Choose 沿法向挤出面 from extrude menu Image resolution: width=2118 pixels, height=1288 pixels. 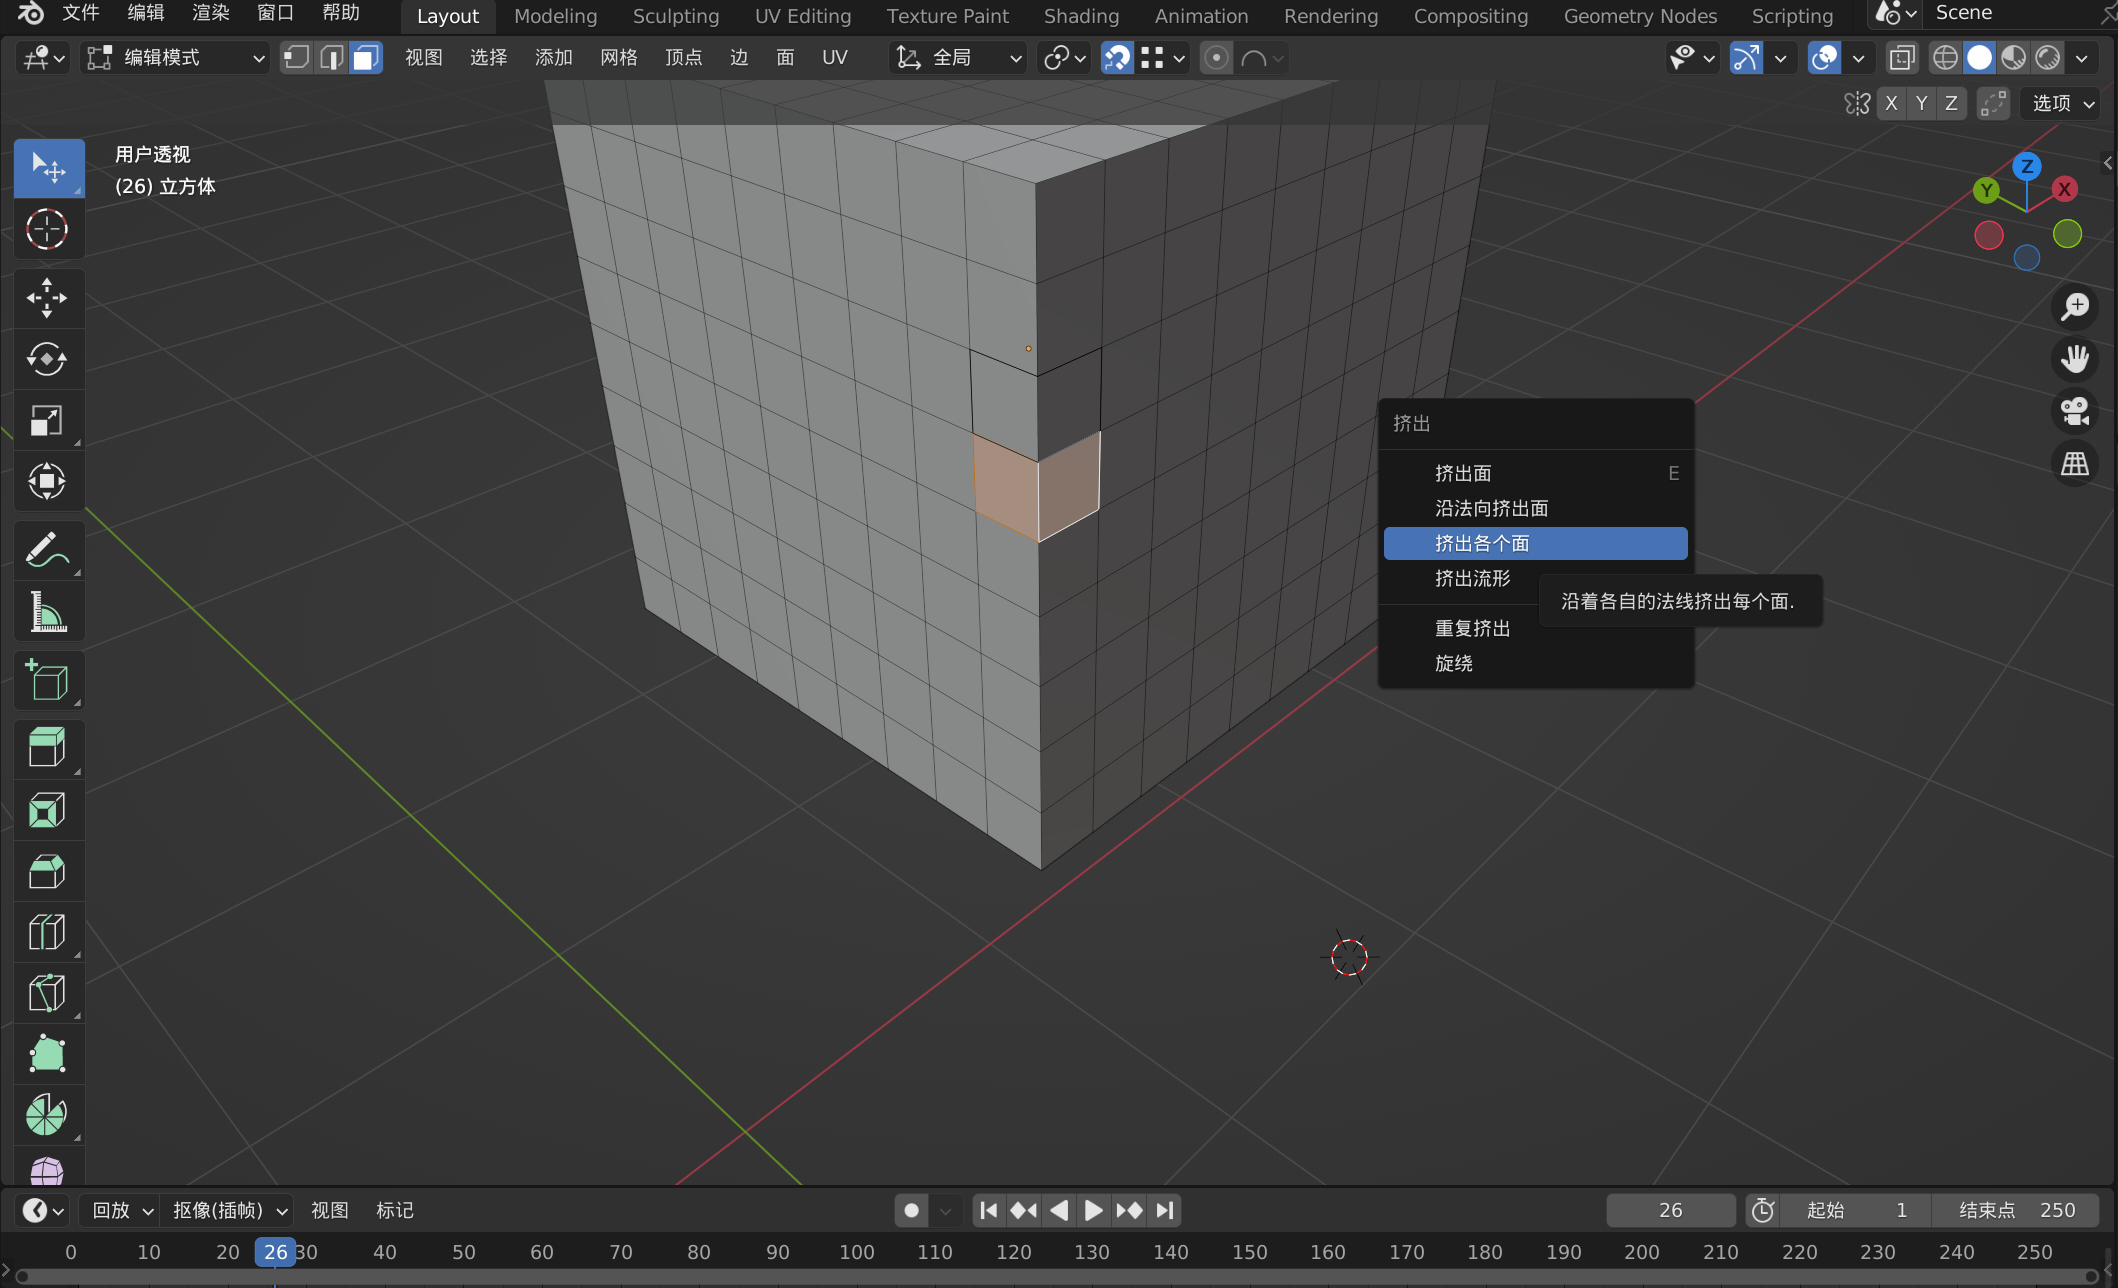click(x=1535, y=508)
